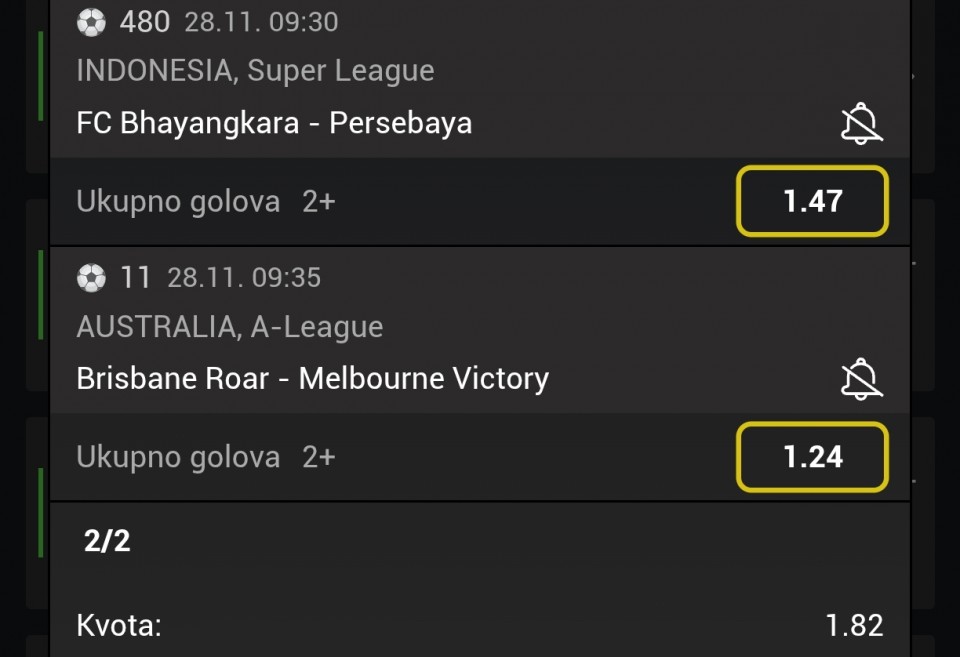Click the Kvota: label
Viewport: 960px width, 657px height.
118,626
